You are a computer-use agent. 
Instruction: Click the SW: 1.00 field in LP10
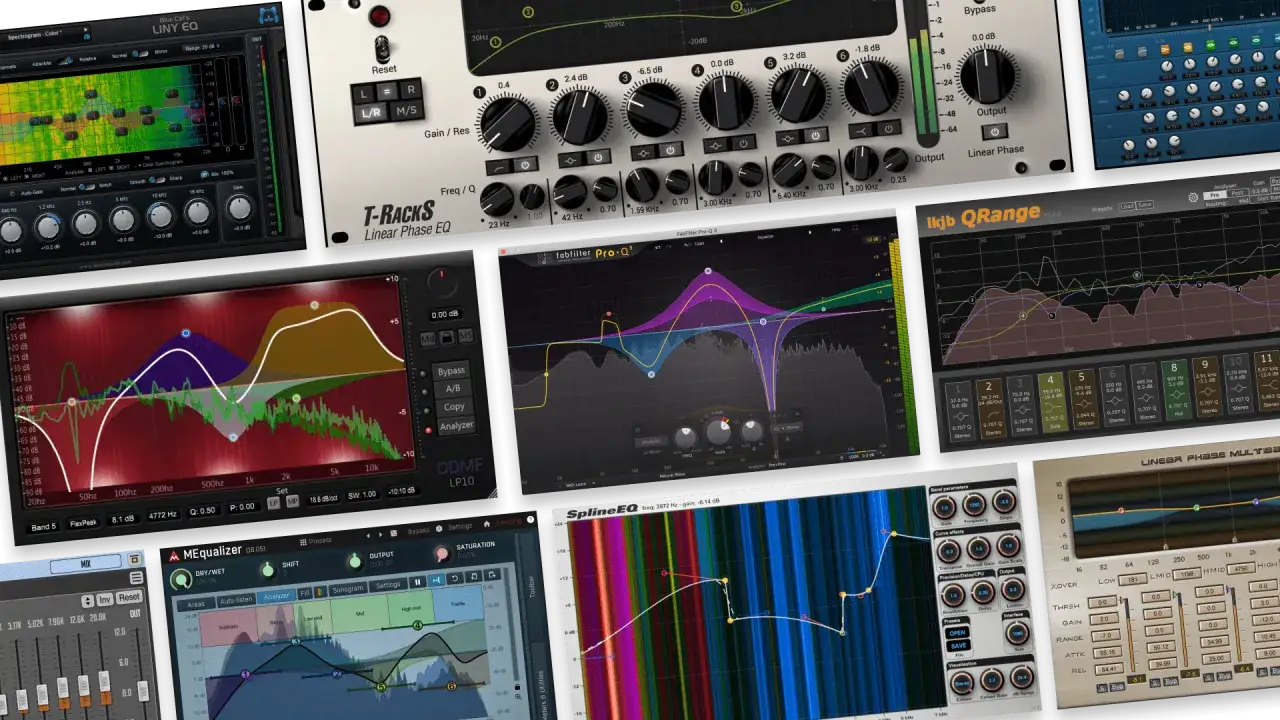pos(361,495)
